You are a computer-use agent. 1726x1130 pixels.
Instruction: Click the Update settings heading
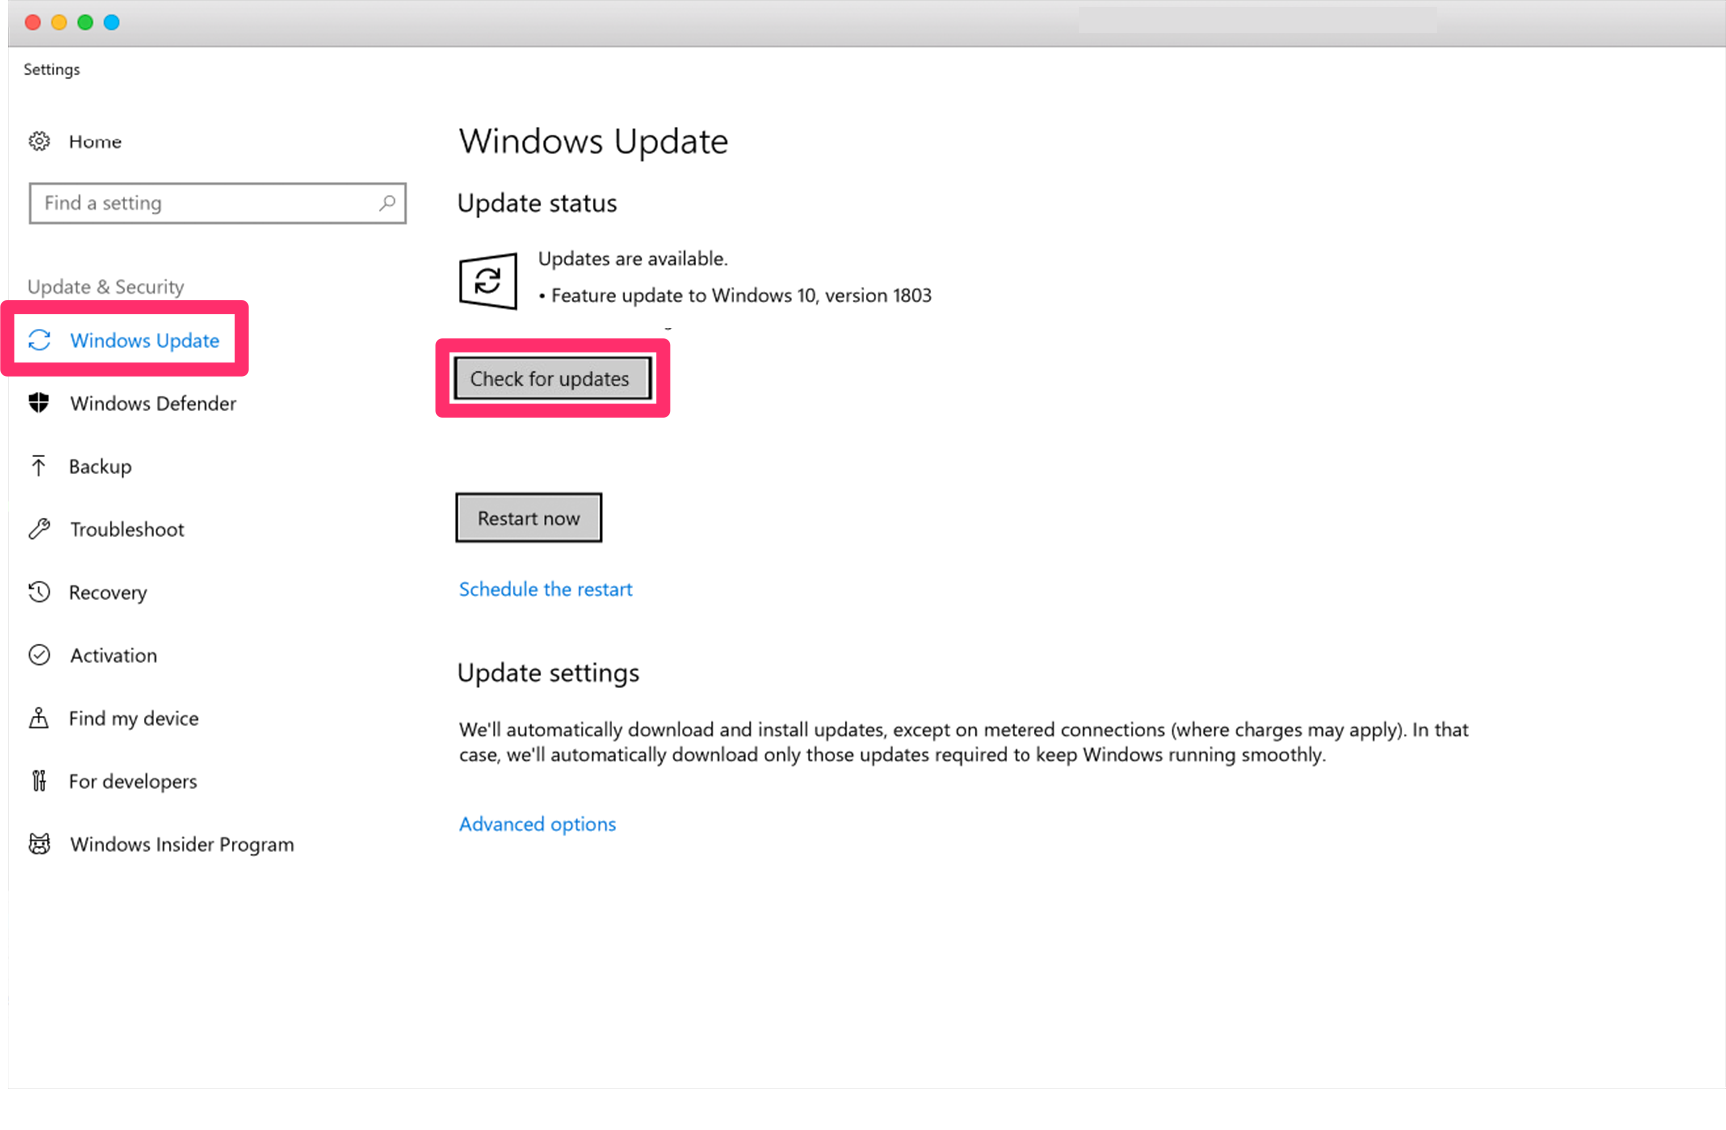click(x=548, y=673)
